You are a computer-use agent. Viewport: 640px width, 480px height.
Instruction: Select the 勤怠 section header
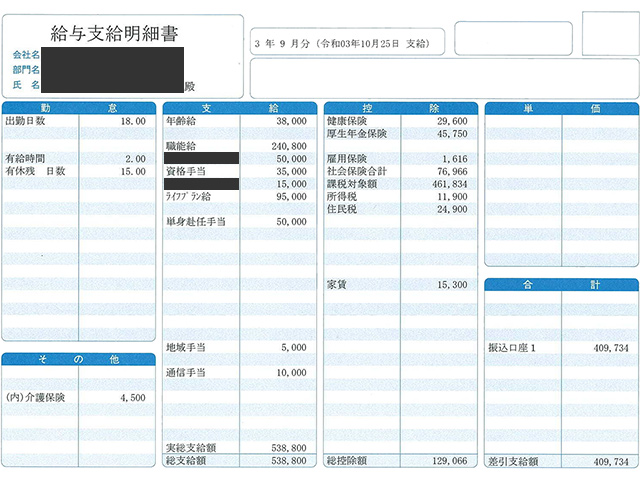point(79,107)
